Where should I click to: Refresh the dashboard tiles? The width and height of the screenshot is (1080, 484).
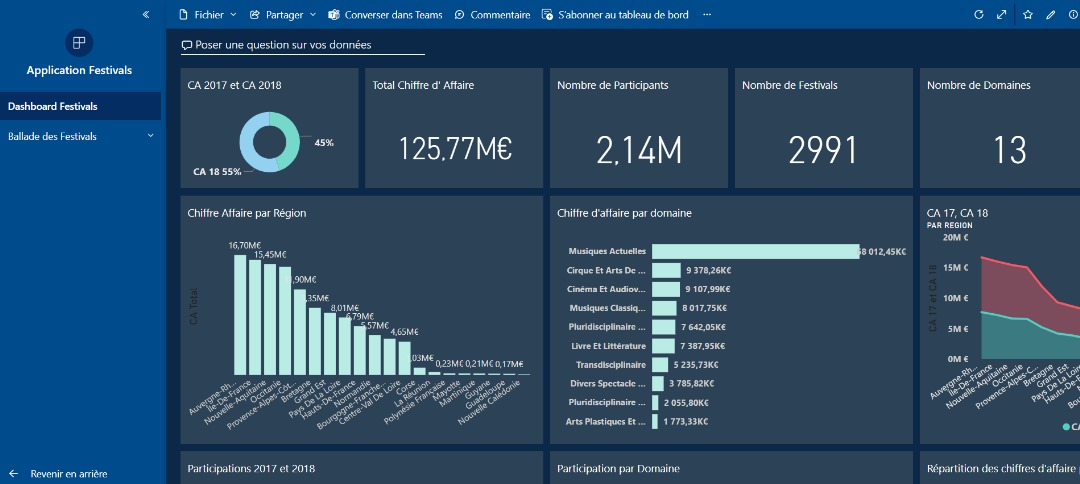coord(979,15)
